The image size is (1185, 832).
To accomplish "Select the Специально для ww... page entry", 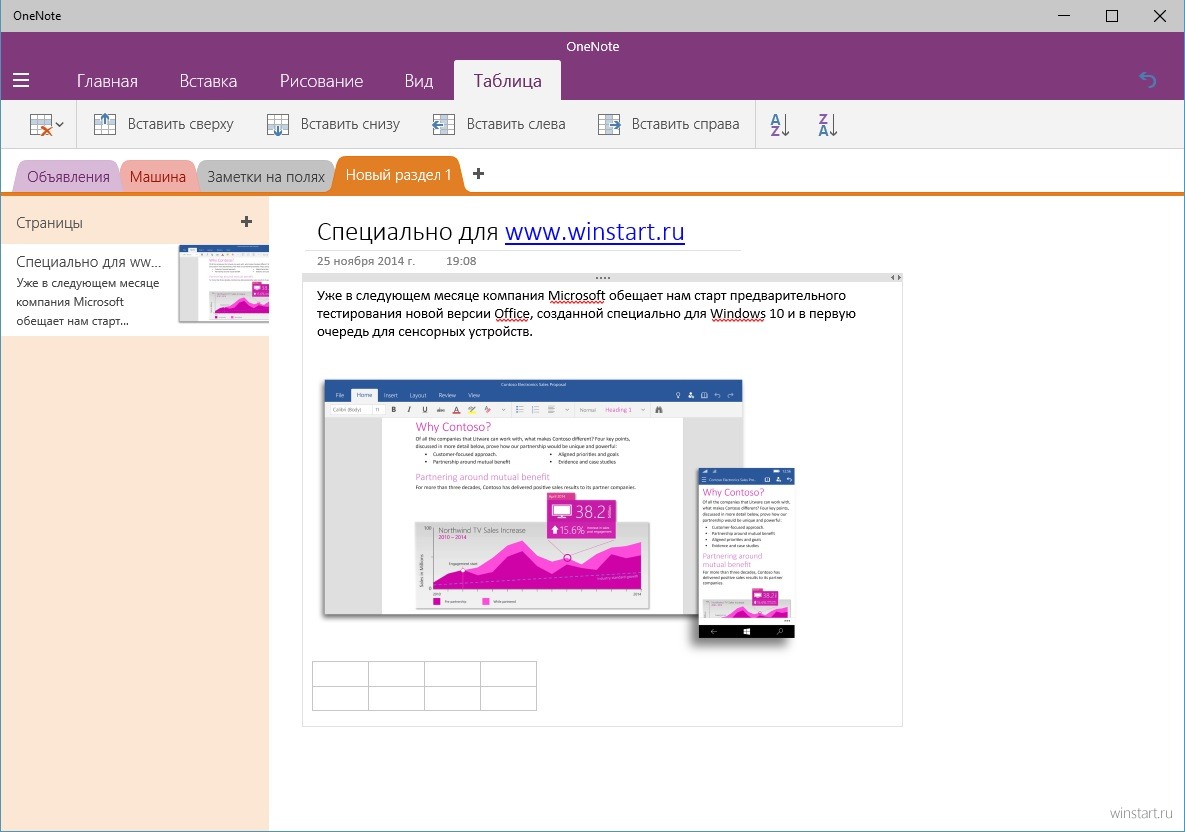I will tap(135, 290).
